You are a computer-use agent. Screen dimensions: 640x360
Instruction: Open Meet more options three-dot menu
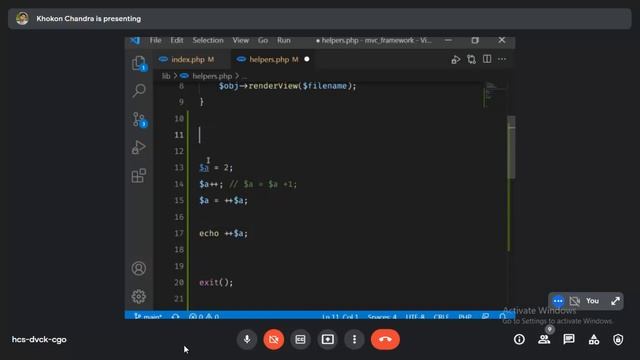(x=354, y=339)
